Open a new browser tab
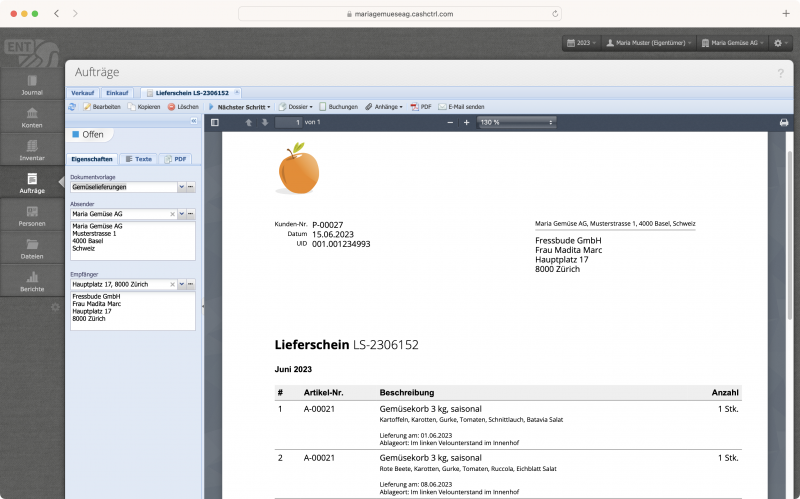The width and height of the screenshot is (800, 499). (x=786, y=14)
